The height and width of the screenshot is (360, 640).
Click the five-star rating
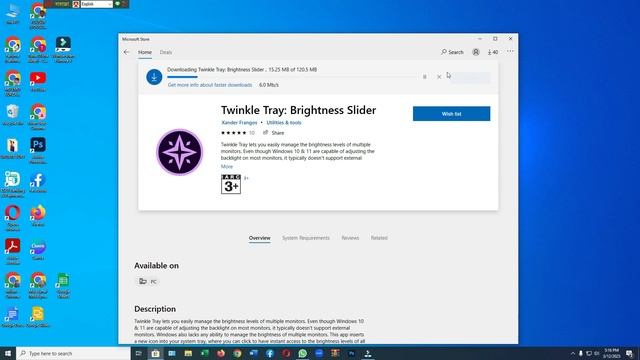point(233,133)
